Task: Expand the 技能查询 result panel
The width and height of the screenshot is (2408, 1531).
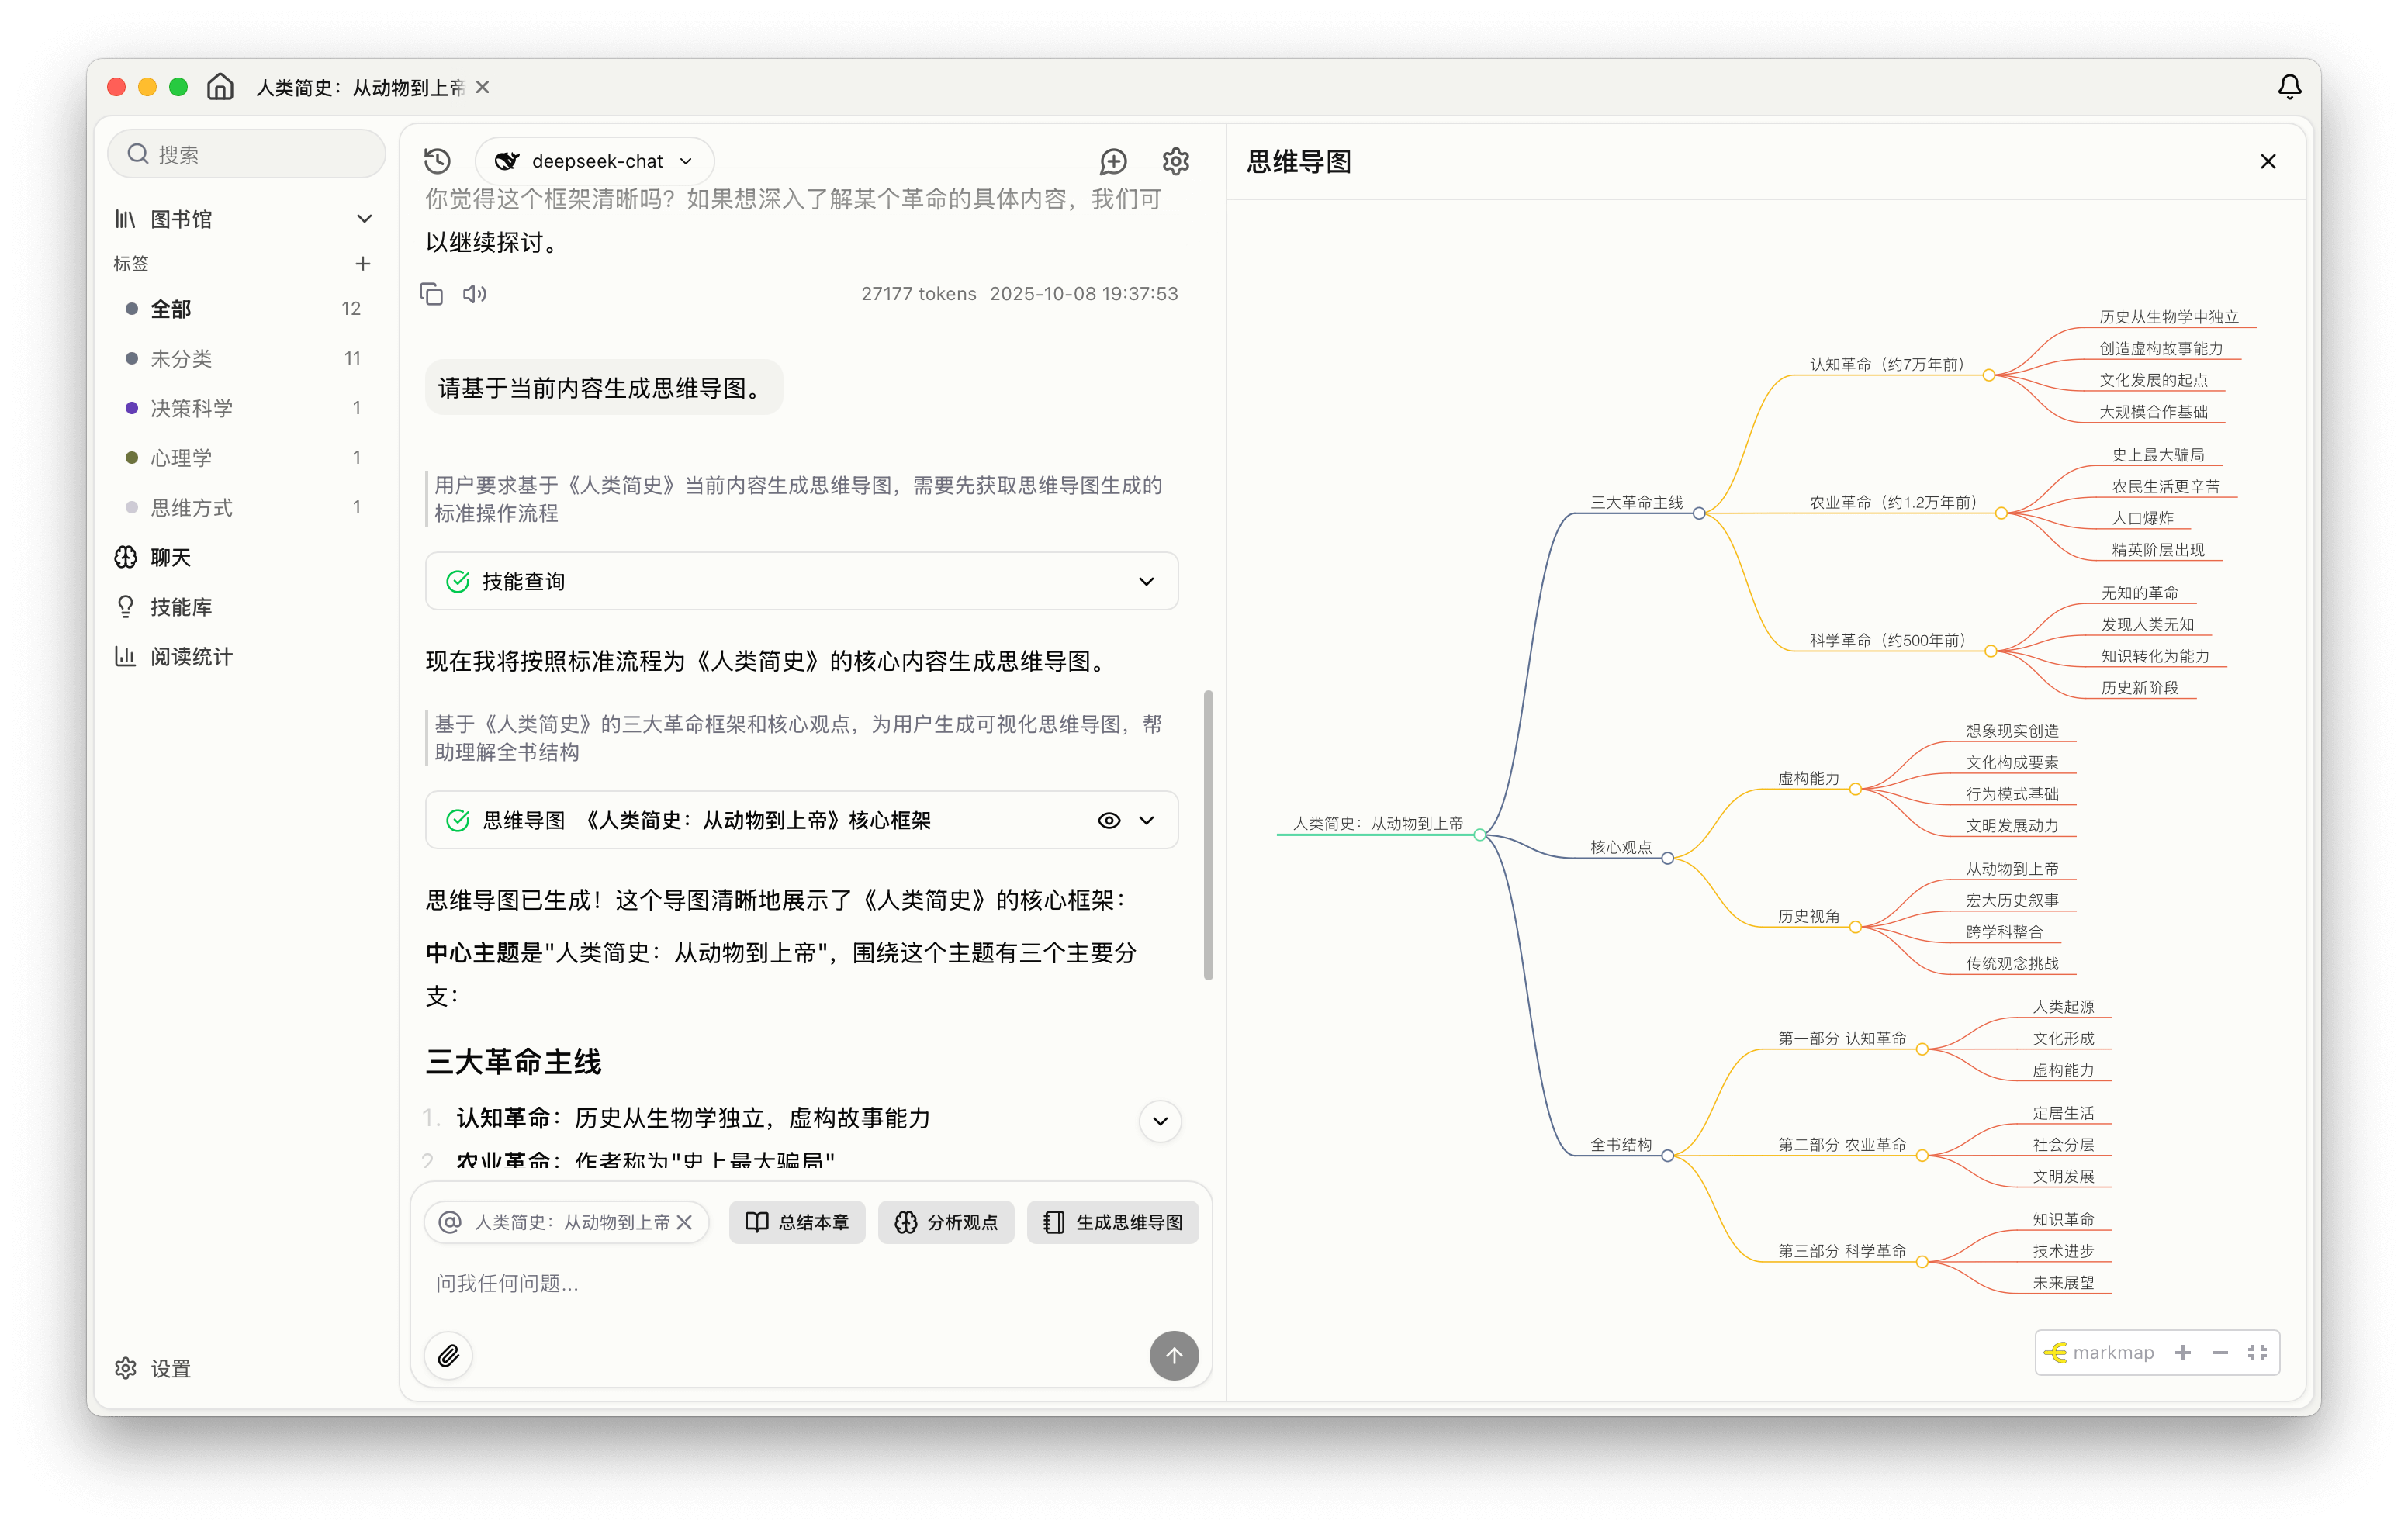Action: tap(1146, 582)
